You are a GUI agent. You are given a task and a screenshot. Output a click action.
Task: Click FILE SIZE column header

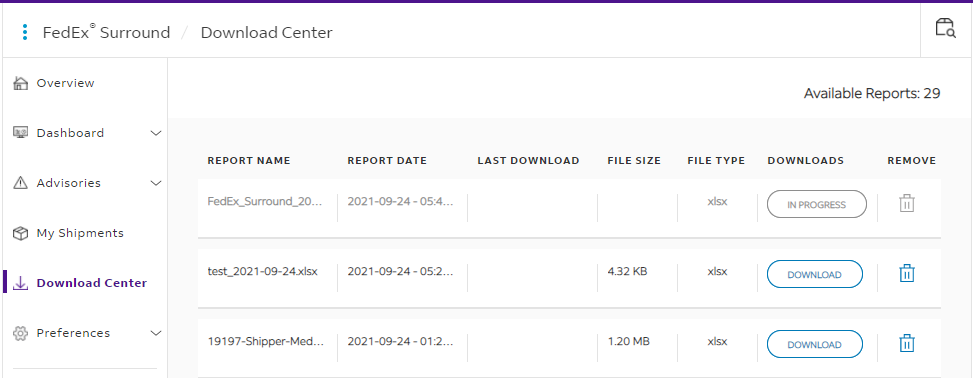coord(634,161)
